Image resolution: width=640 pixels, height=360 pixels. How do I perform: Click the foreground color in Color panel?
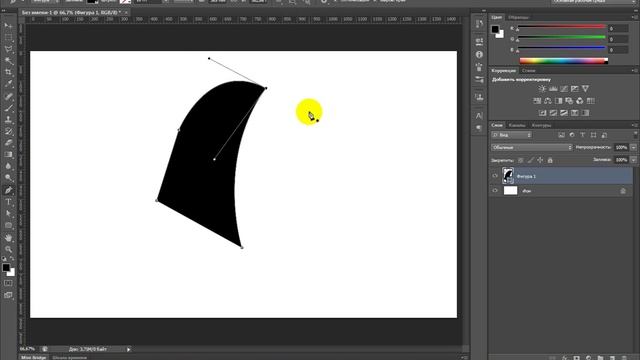[495, 29]
